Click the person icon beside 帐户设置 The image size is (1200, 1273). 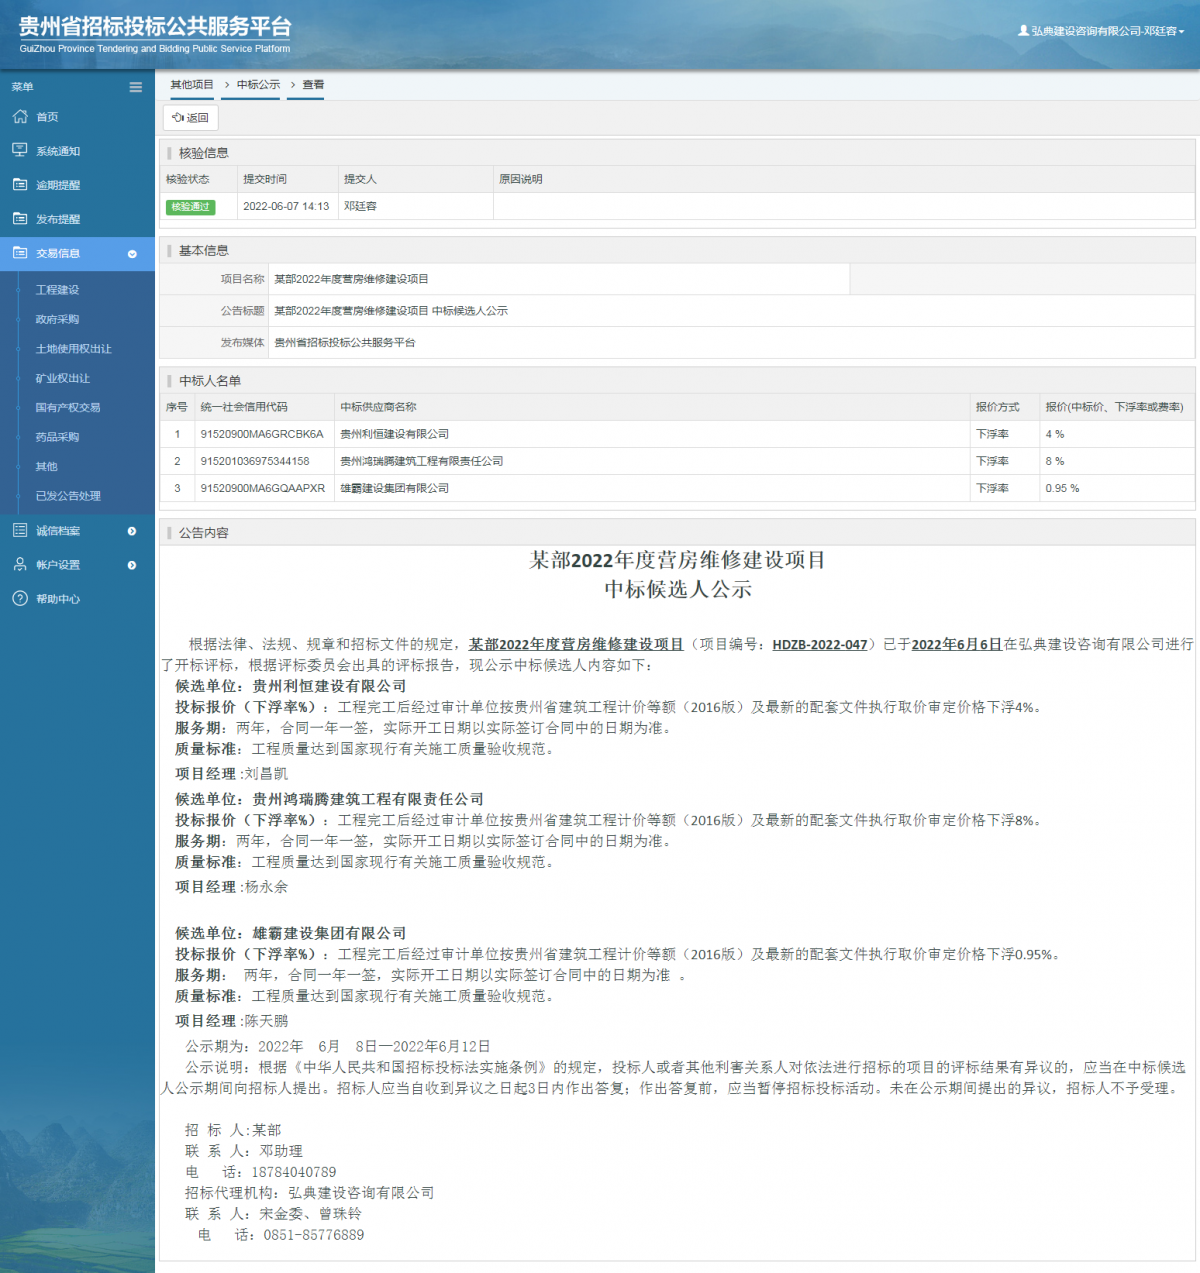pos(20,564)
